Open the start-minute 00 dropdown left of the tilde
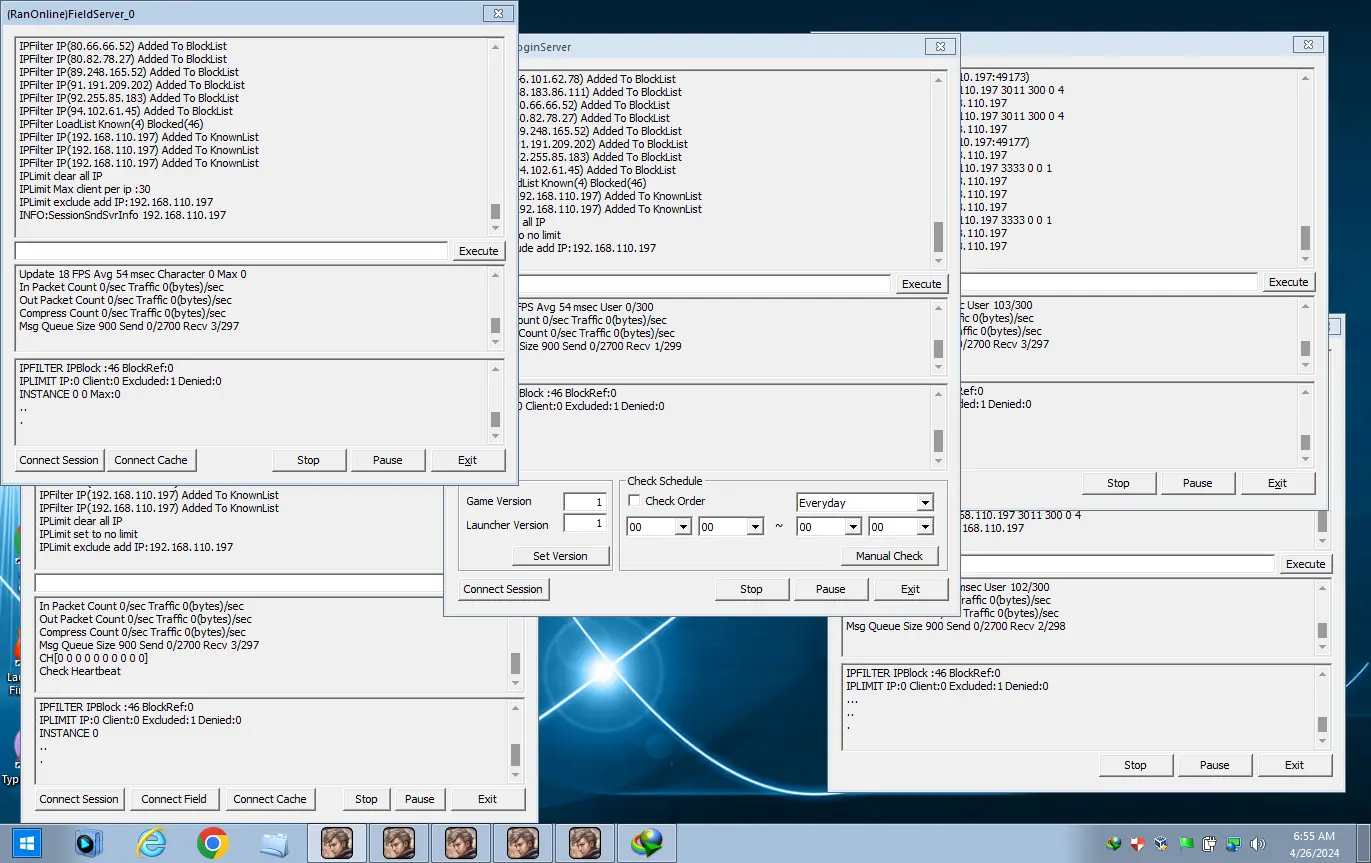The width and height of the screenshot is (1371, 863). tap(755, 527)
